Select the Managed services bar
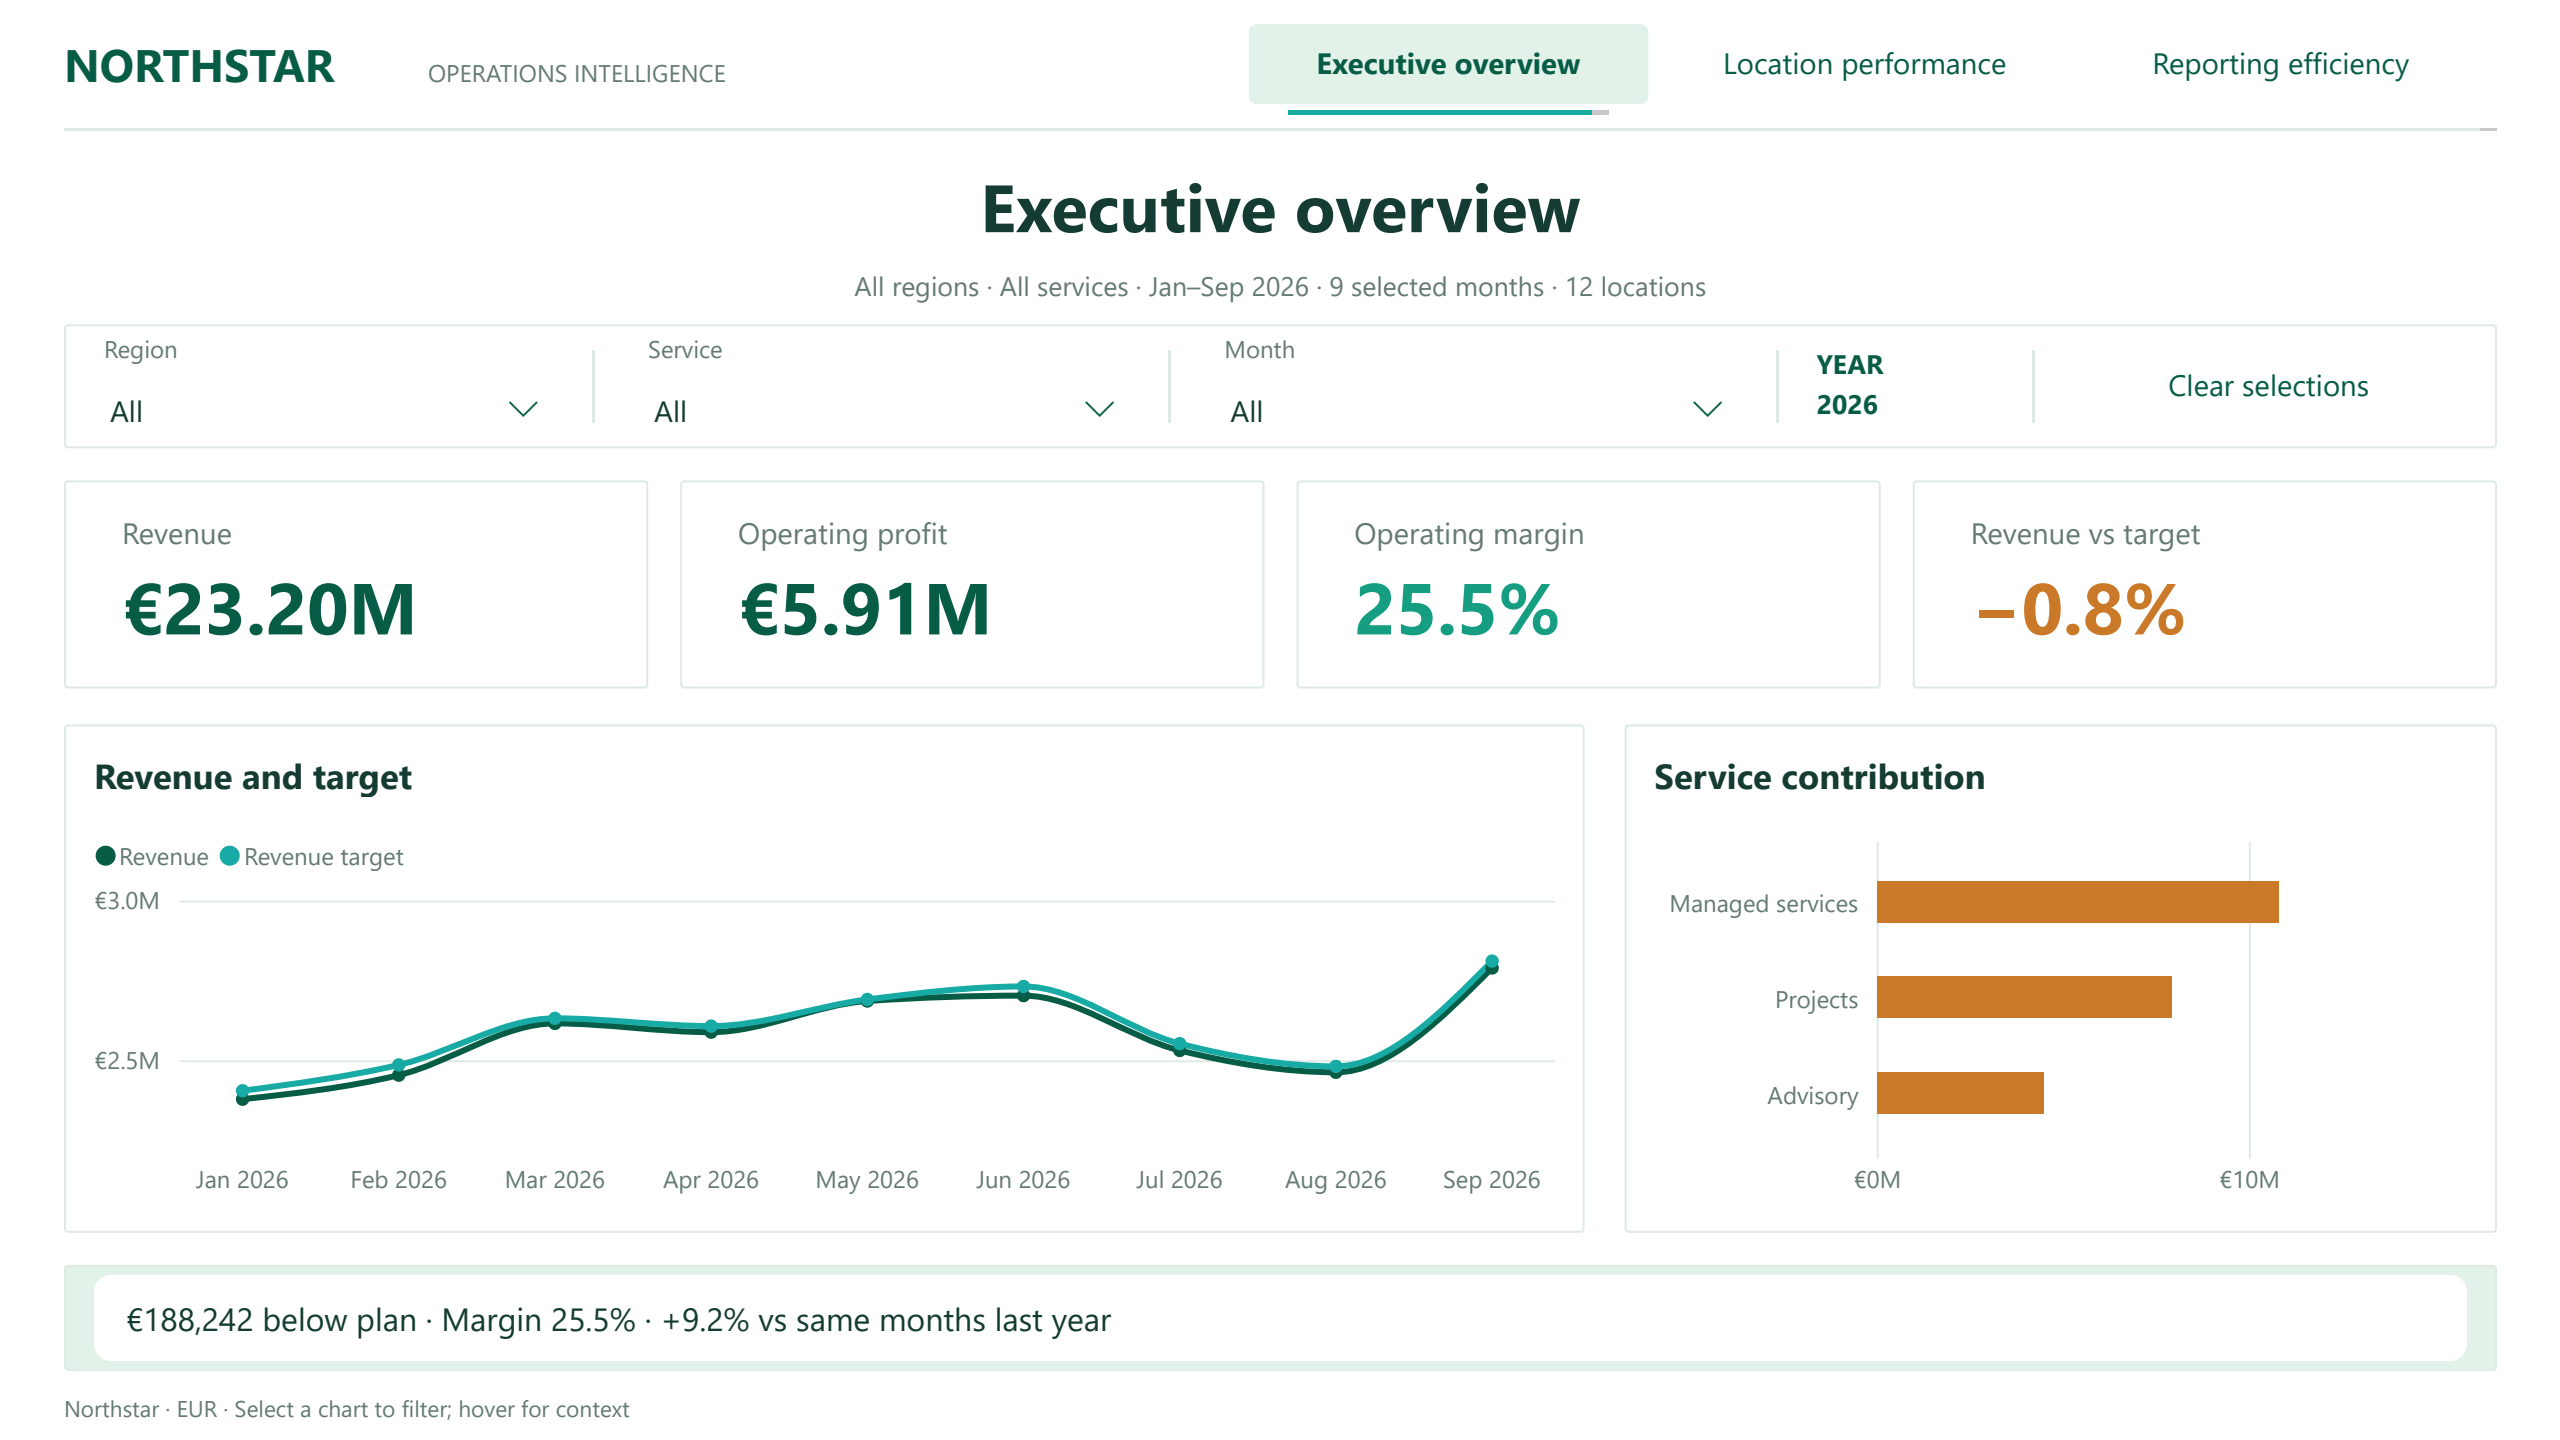The image size is (2560, 1440). pyautogui.click(x=2077, y=902)
